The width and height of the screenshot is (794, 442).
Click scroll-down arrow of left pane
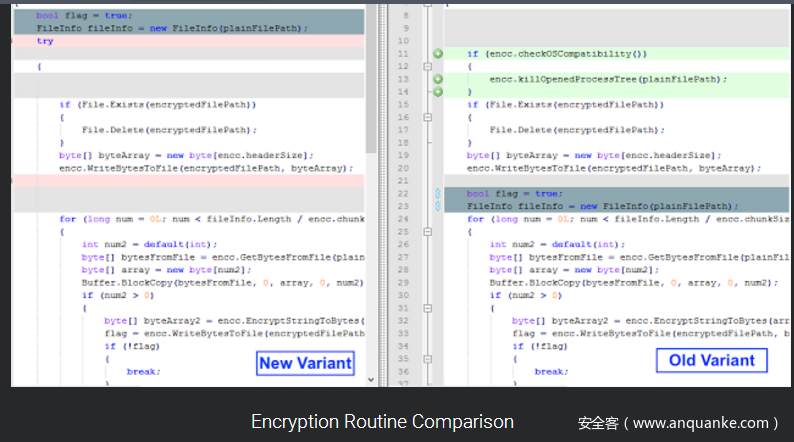point(371,380)
